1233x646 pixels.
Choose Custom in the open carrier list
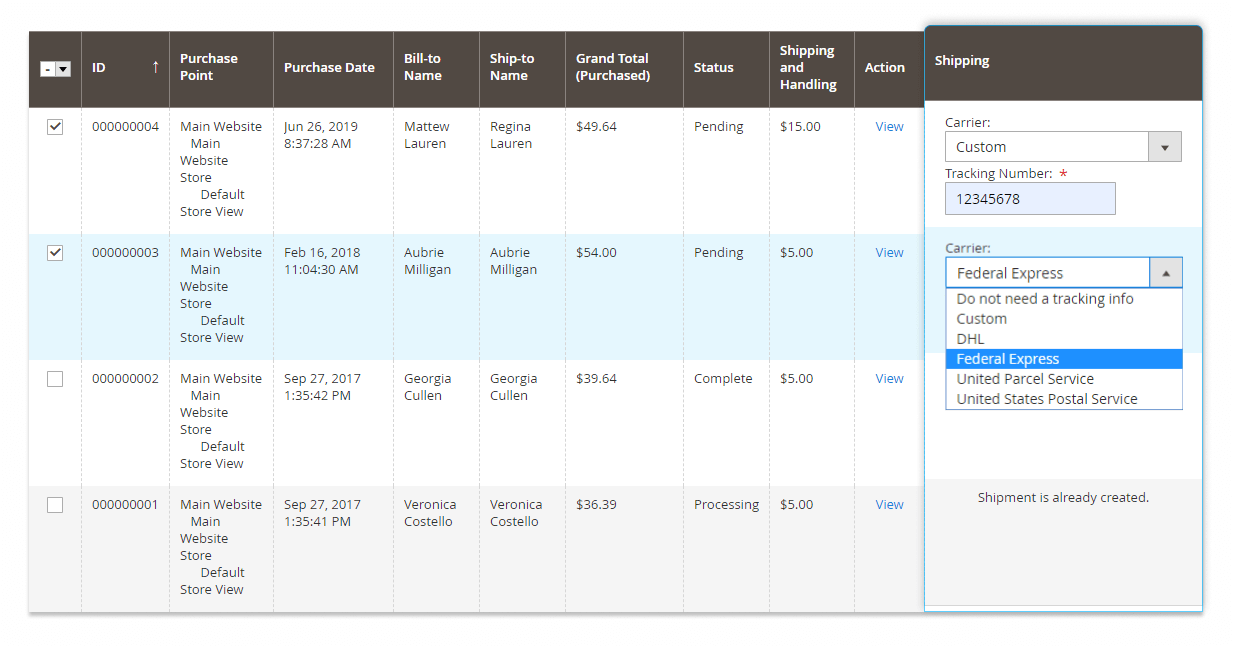(x=981, y=319)
